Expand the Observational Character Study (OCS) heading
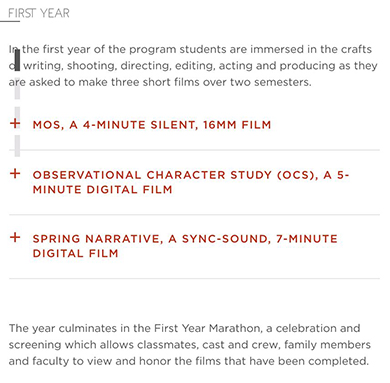 [x=191, y=182]
